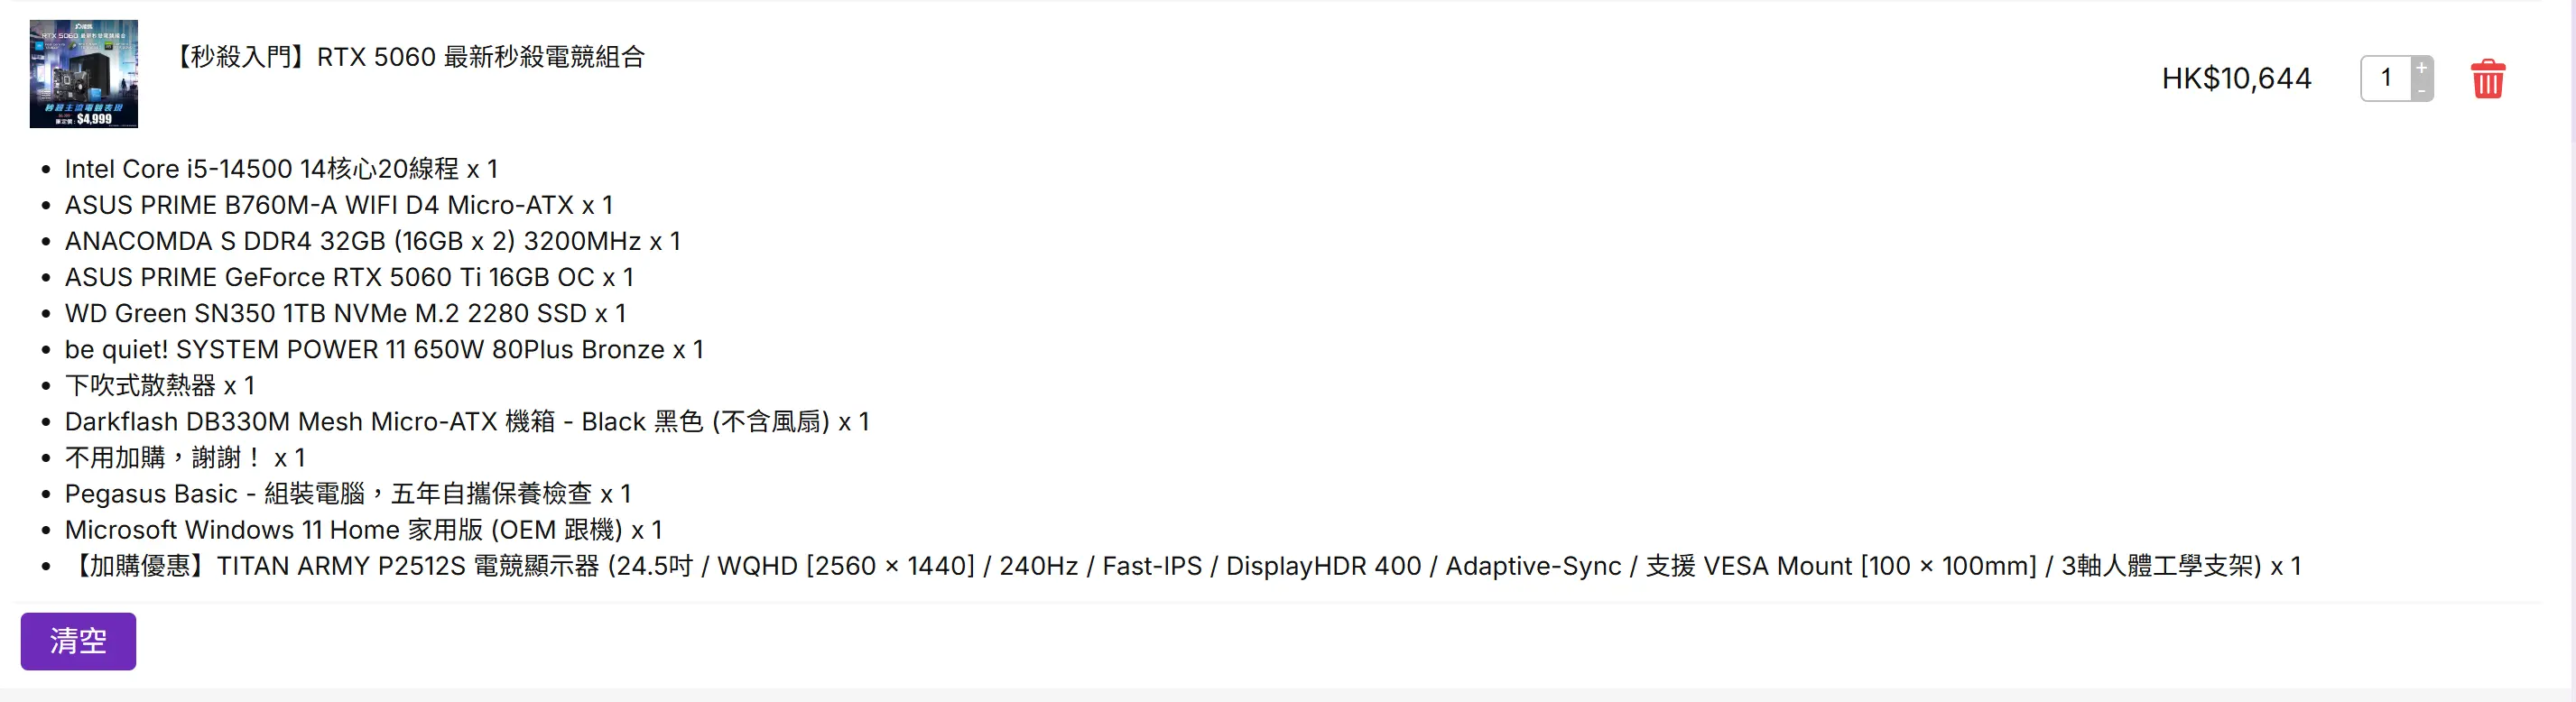Click the Pegasus Basic assembly service item
This screenshot has width=2576, height=702.
coord(348,493)
